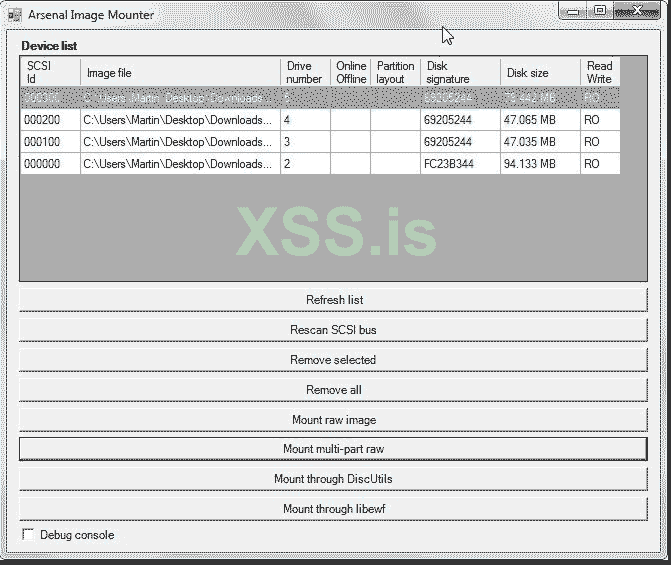The height and width of the screenshot is (565, 671).
Task: Click the Read Write column header
Action: (x=600, y=72)
